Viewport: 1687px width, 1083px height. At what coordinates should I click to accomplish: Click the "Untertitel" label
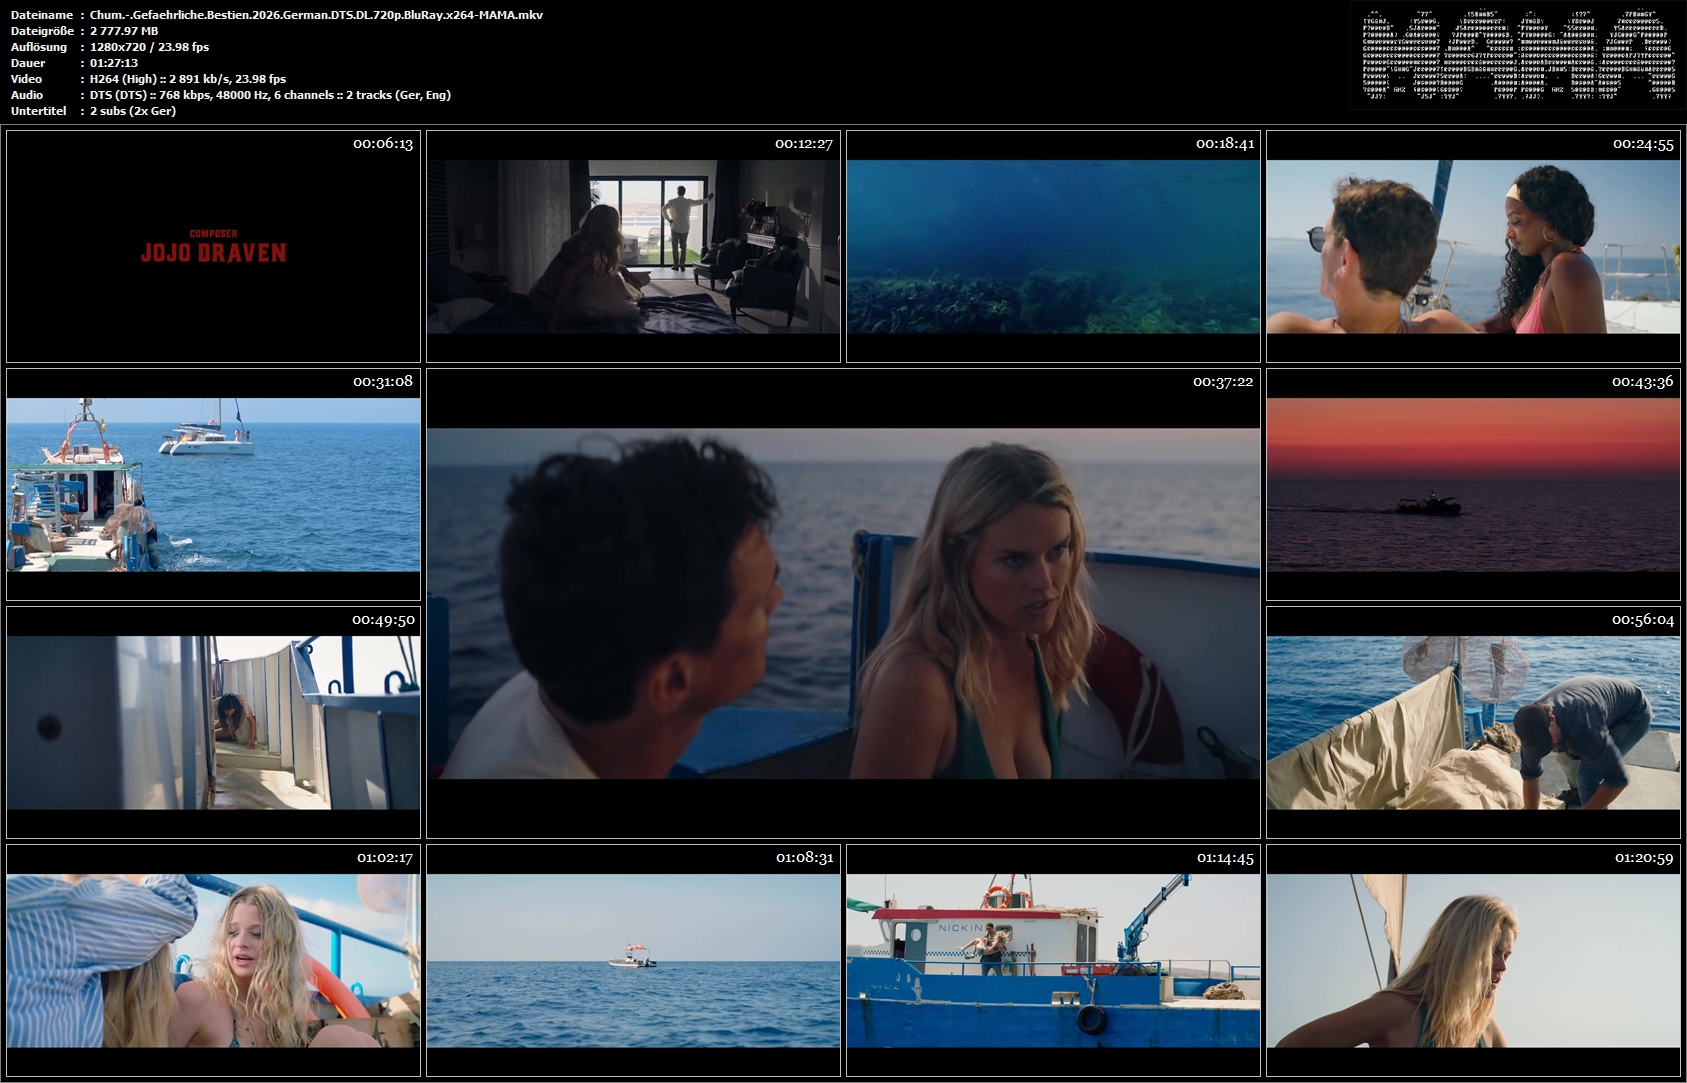39,111
